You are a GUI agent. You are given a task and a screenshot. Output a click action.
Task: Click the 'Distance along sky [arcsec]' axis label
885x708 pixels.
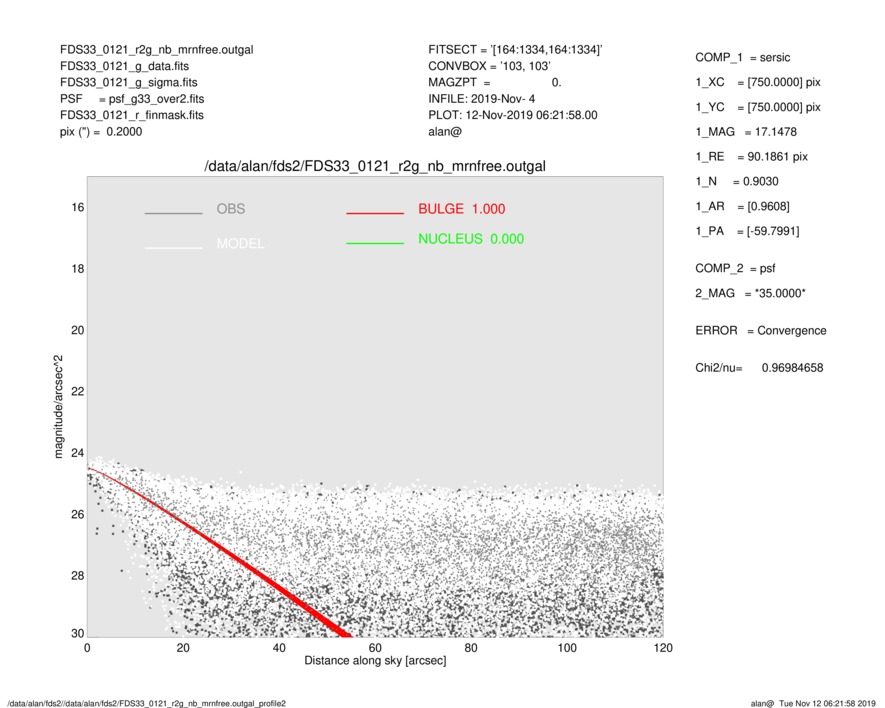coord(375,662)
